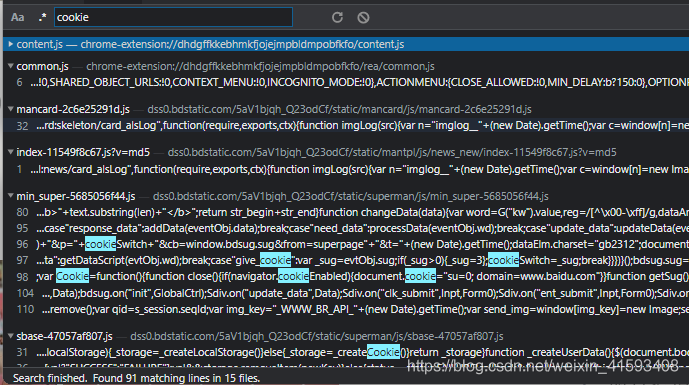Toggle the regular expression (.*) option
The image size is (689, 385).
coord(42,18)
